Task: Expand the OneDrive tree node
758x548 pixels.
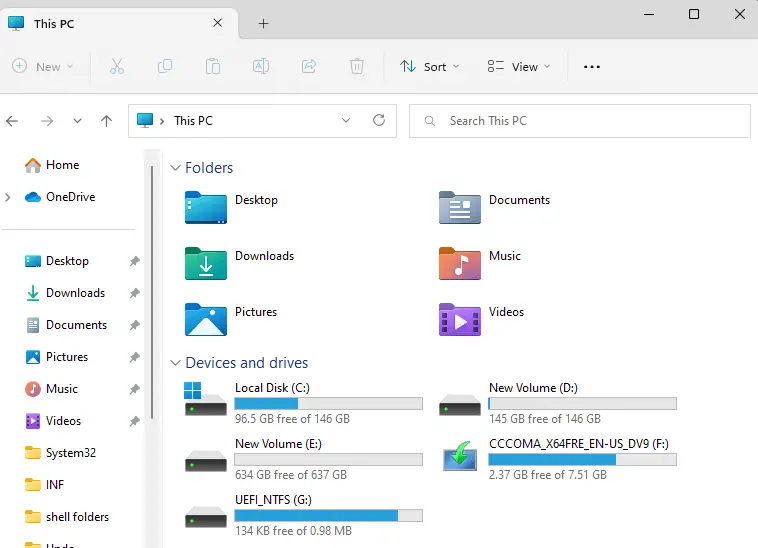Action: point(7,197)
